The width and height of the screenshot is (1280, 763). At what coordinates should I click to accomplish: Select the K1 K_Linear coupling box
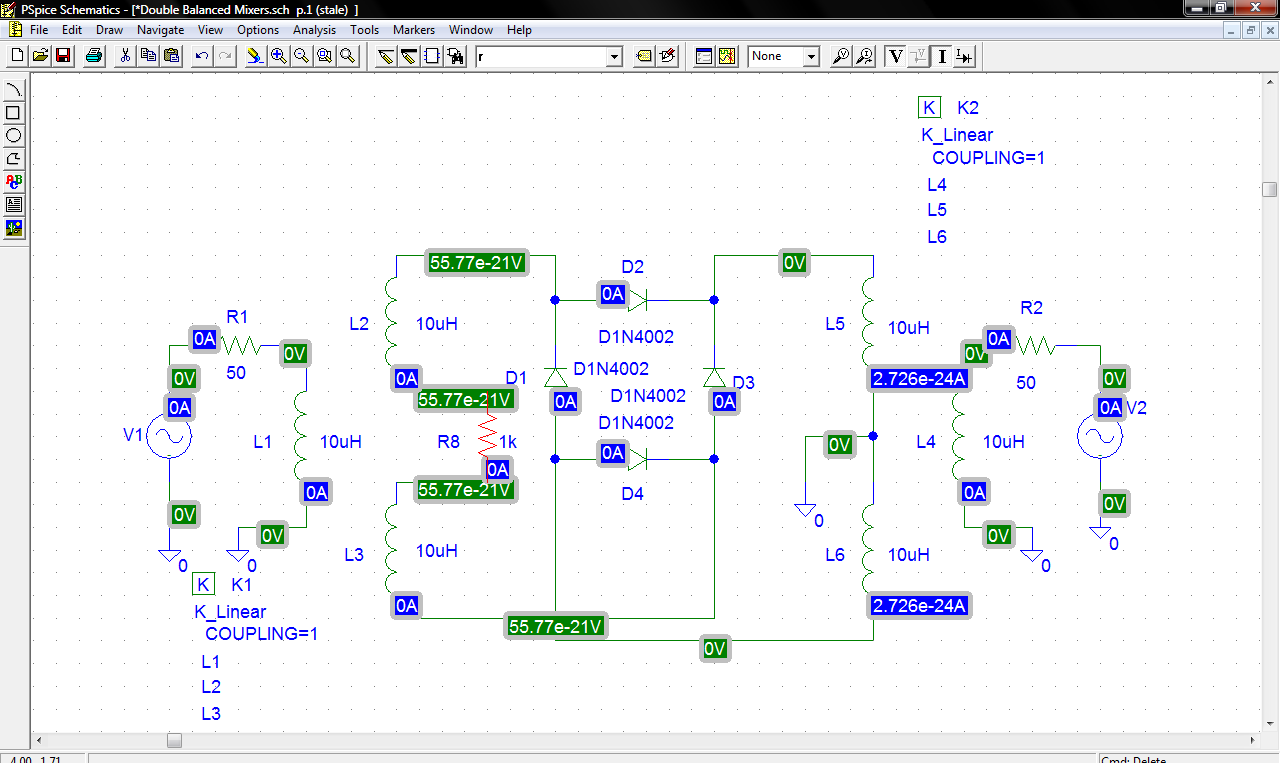click(204, 585)
